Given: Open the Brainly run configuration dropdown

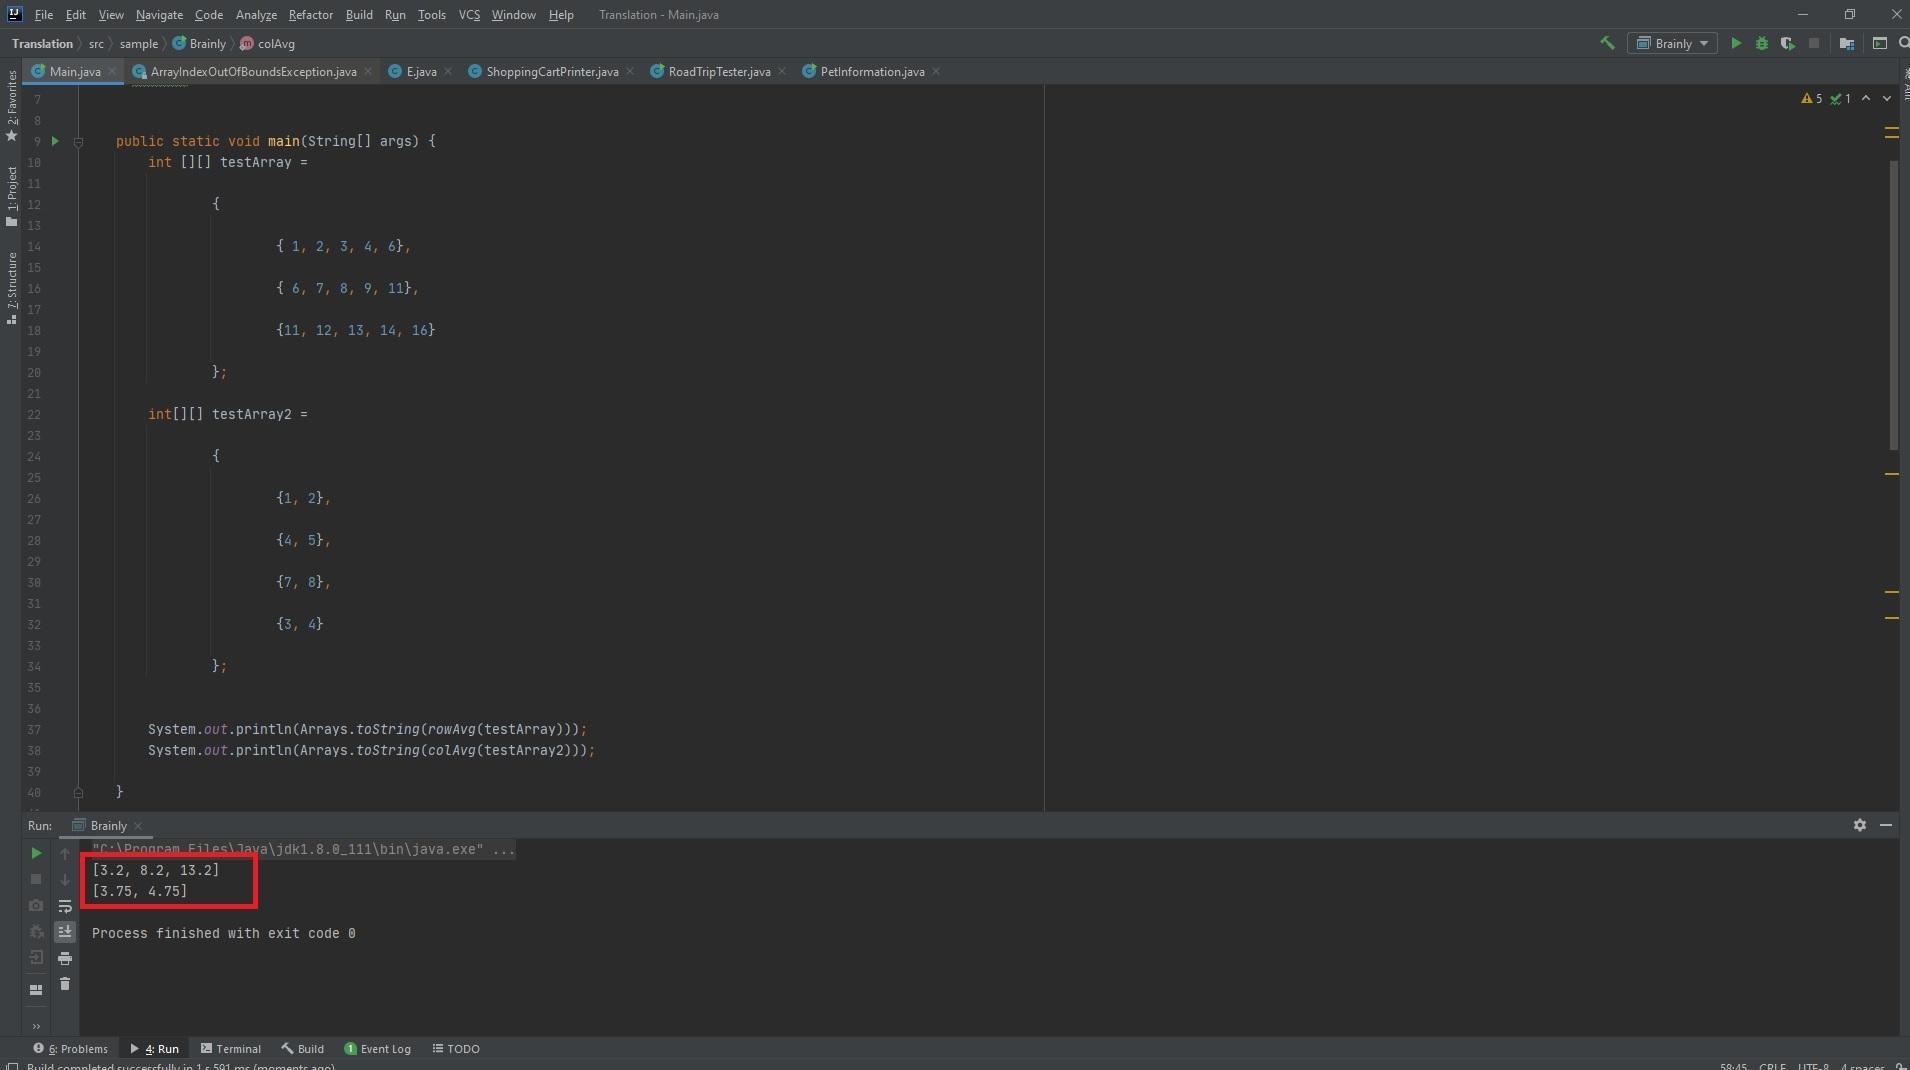Looking at the screenshot, I should 1673,43.
